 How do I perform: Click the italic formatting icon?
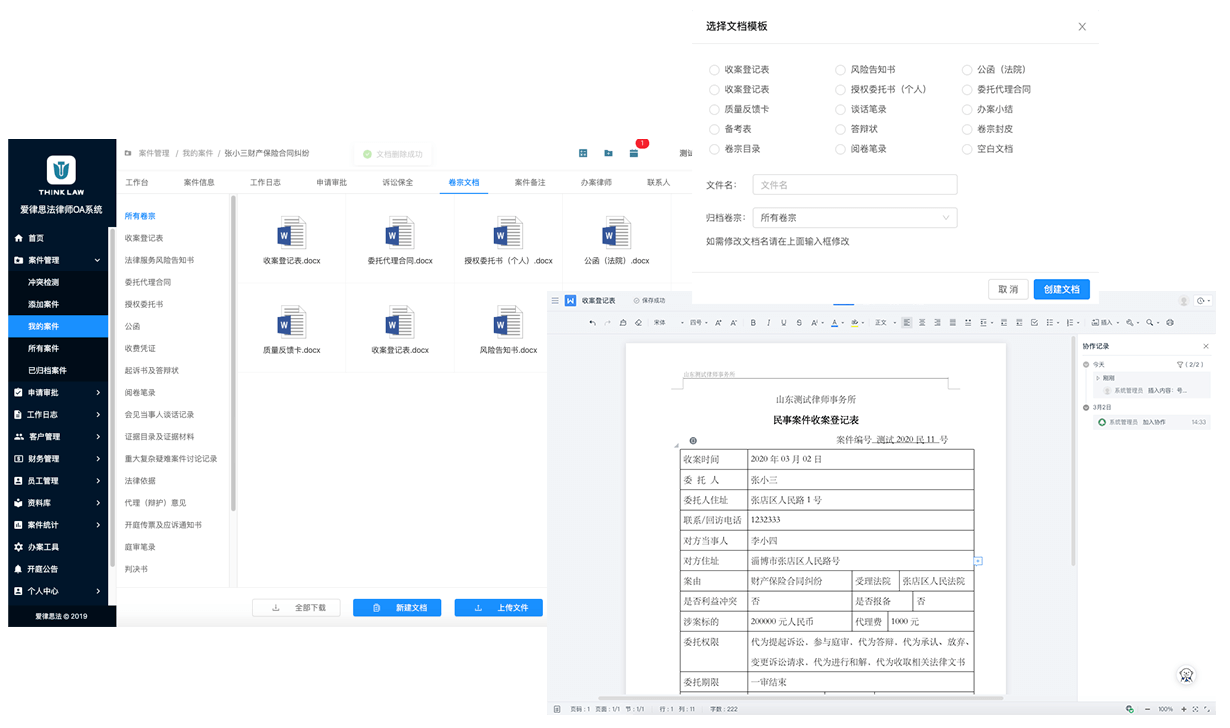[x=768, y=323]
